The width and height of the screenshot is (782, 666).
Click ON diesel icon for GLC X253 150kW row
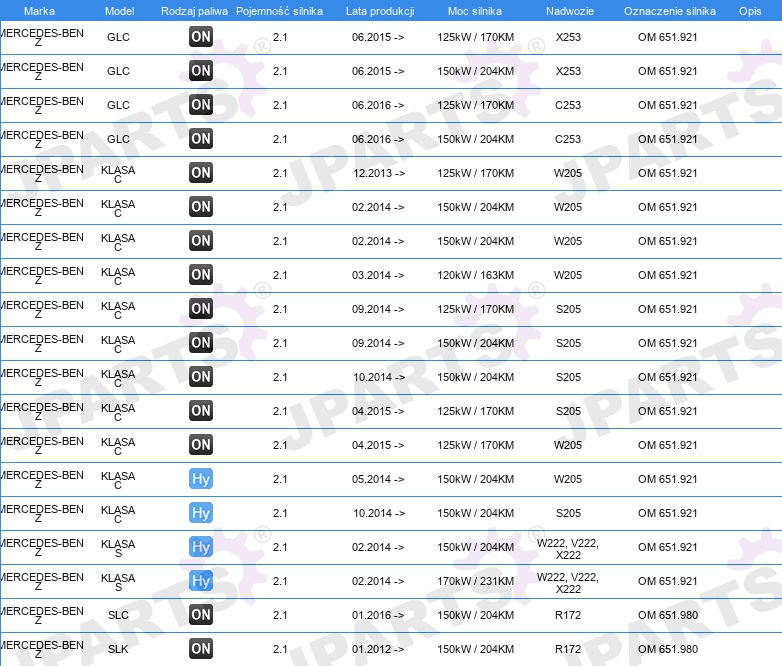tap(201, 71)
